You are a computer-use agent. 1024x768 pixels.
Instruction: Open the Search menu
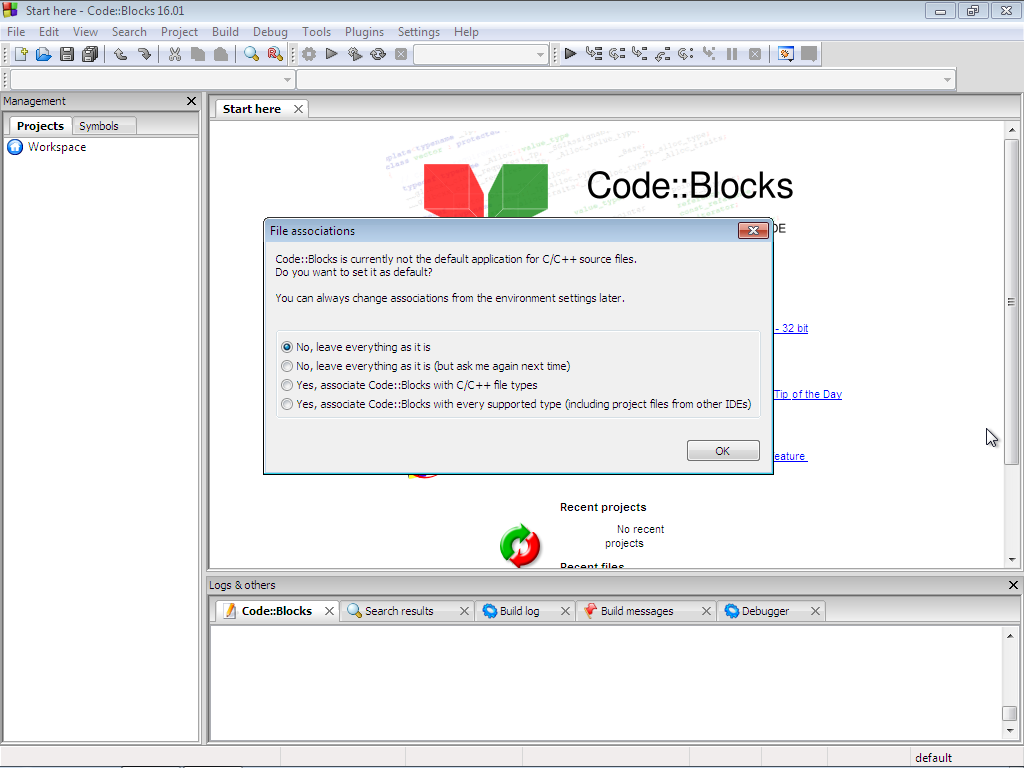[129, 32]
